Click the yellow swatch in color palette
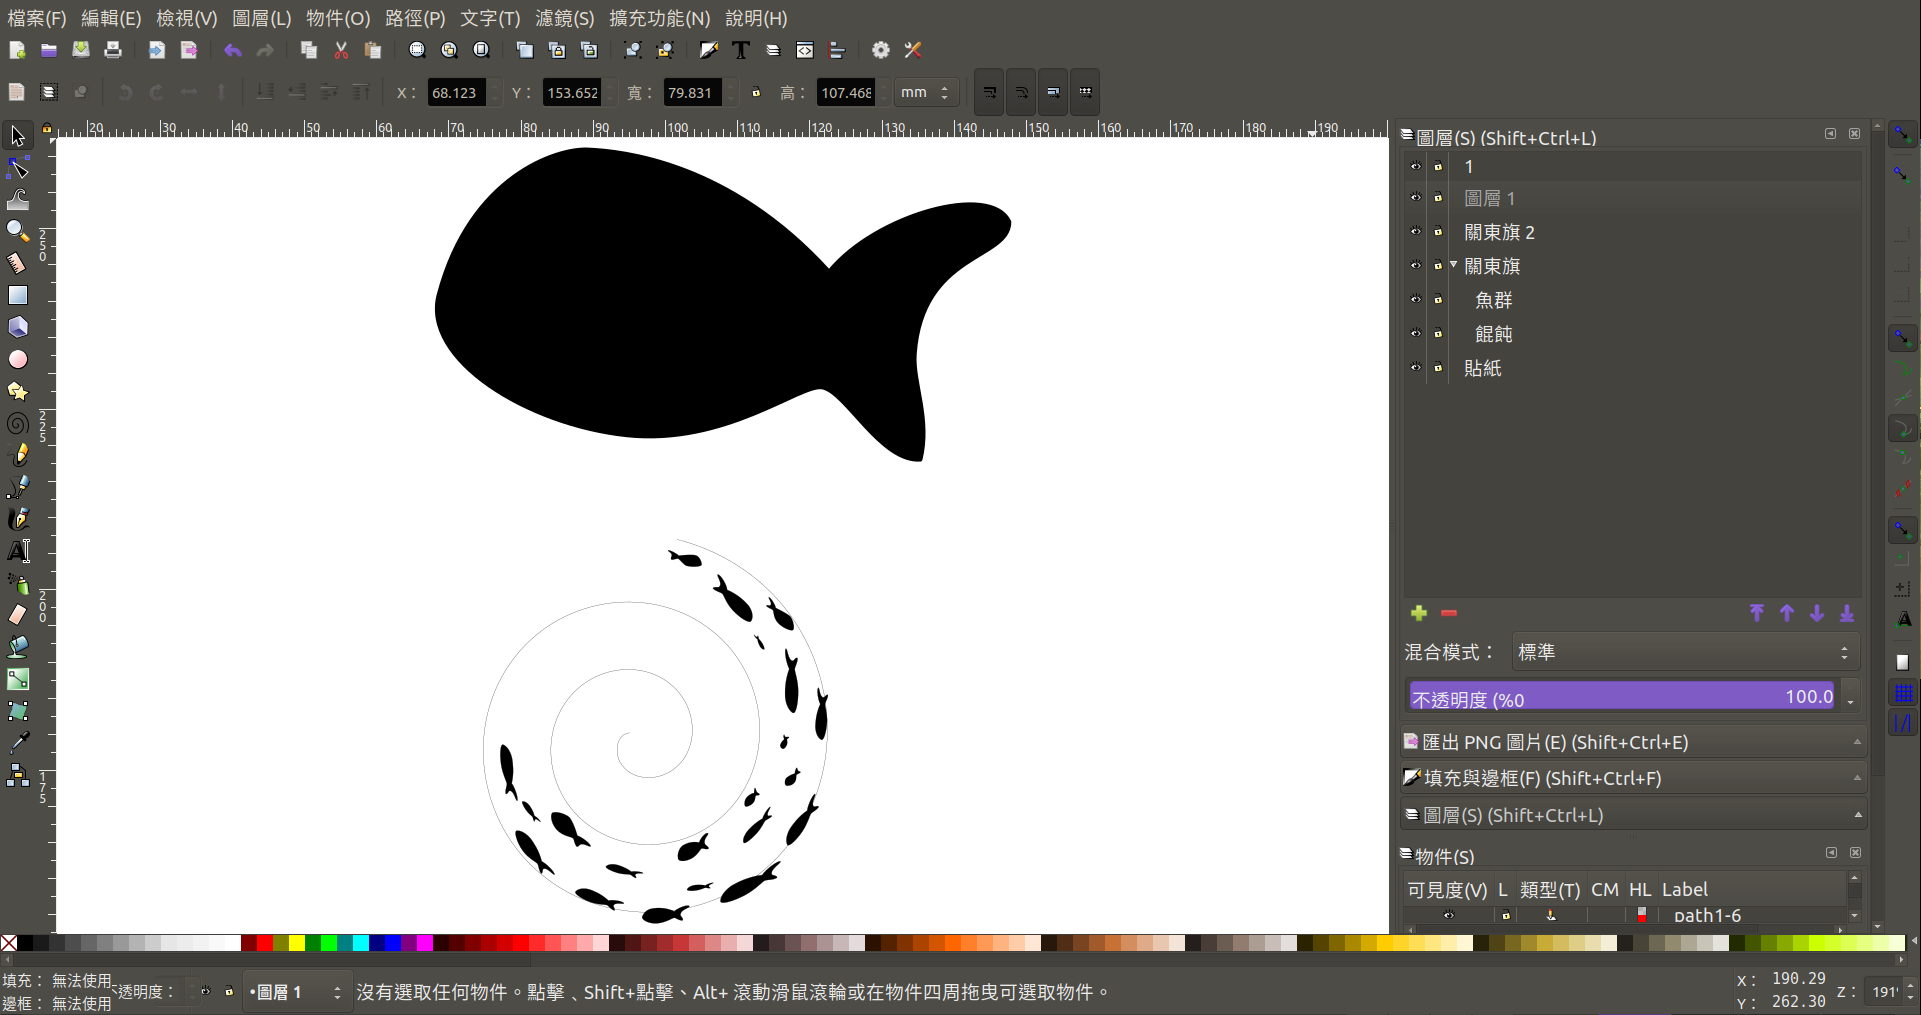Screen dimensions: 1921x1015 point(297,943)
